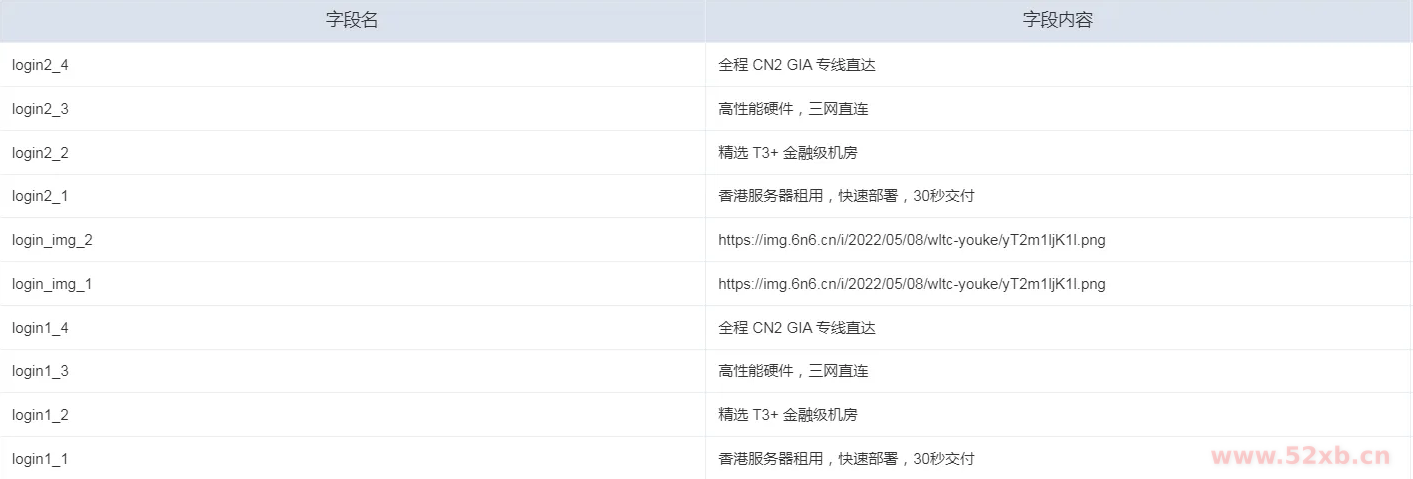The height and width of the screenshot is (479, 1413).
Task: Open the image URL in login_img_2 row
Action: coord(911,240)
